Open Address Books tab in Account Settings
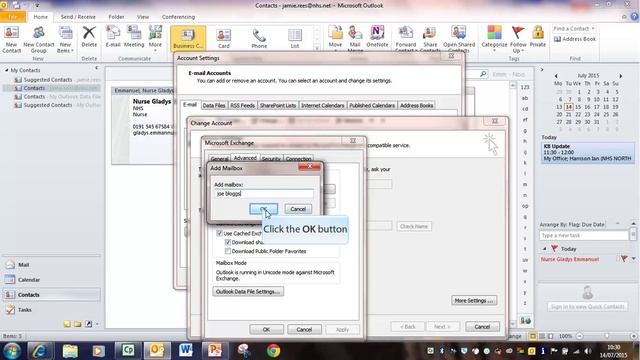The height and width of the screenshot is (360, 640). coord(416,105)
